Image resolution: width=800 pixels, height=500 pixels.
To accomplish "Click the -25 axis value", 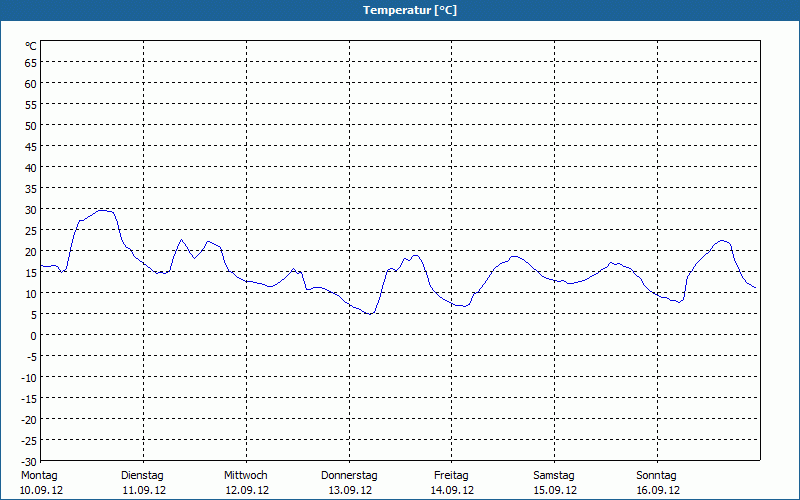I will pyautogui.click(x=29, y=441).
